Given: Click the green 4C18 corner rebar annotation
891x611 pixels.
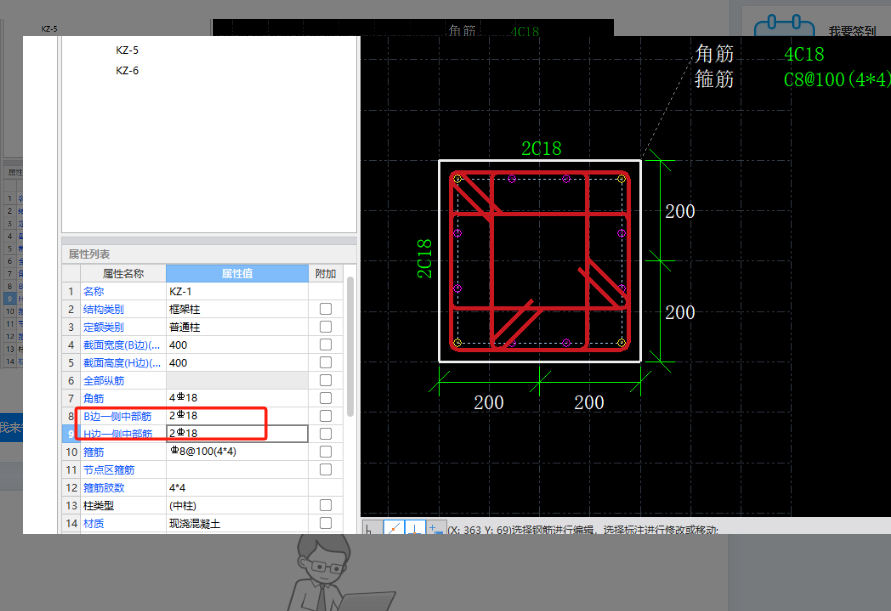Looking at the screenshot, I should (804, 55).
